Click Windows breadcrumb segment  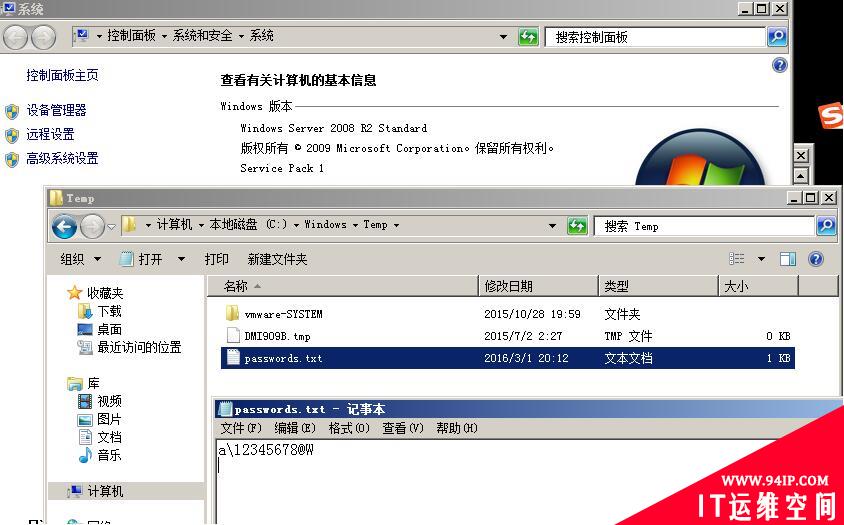[325, 225]
